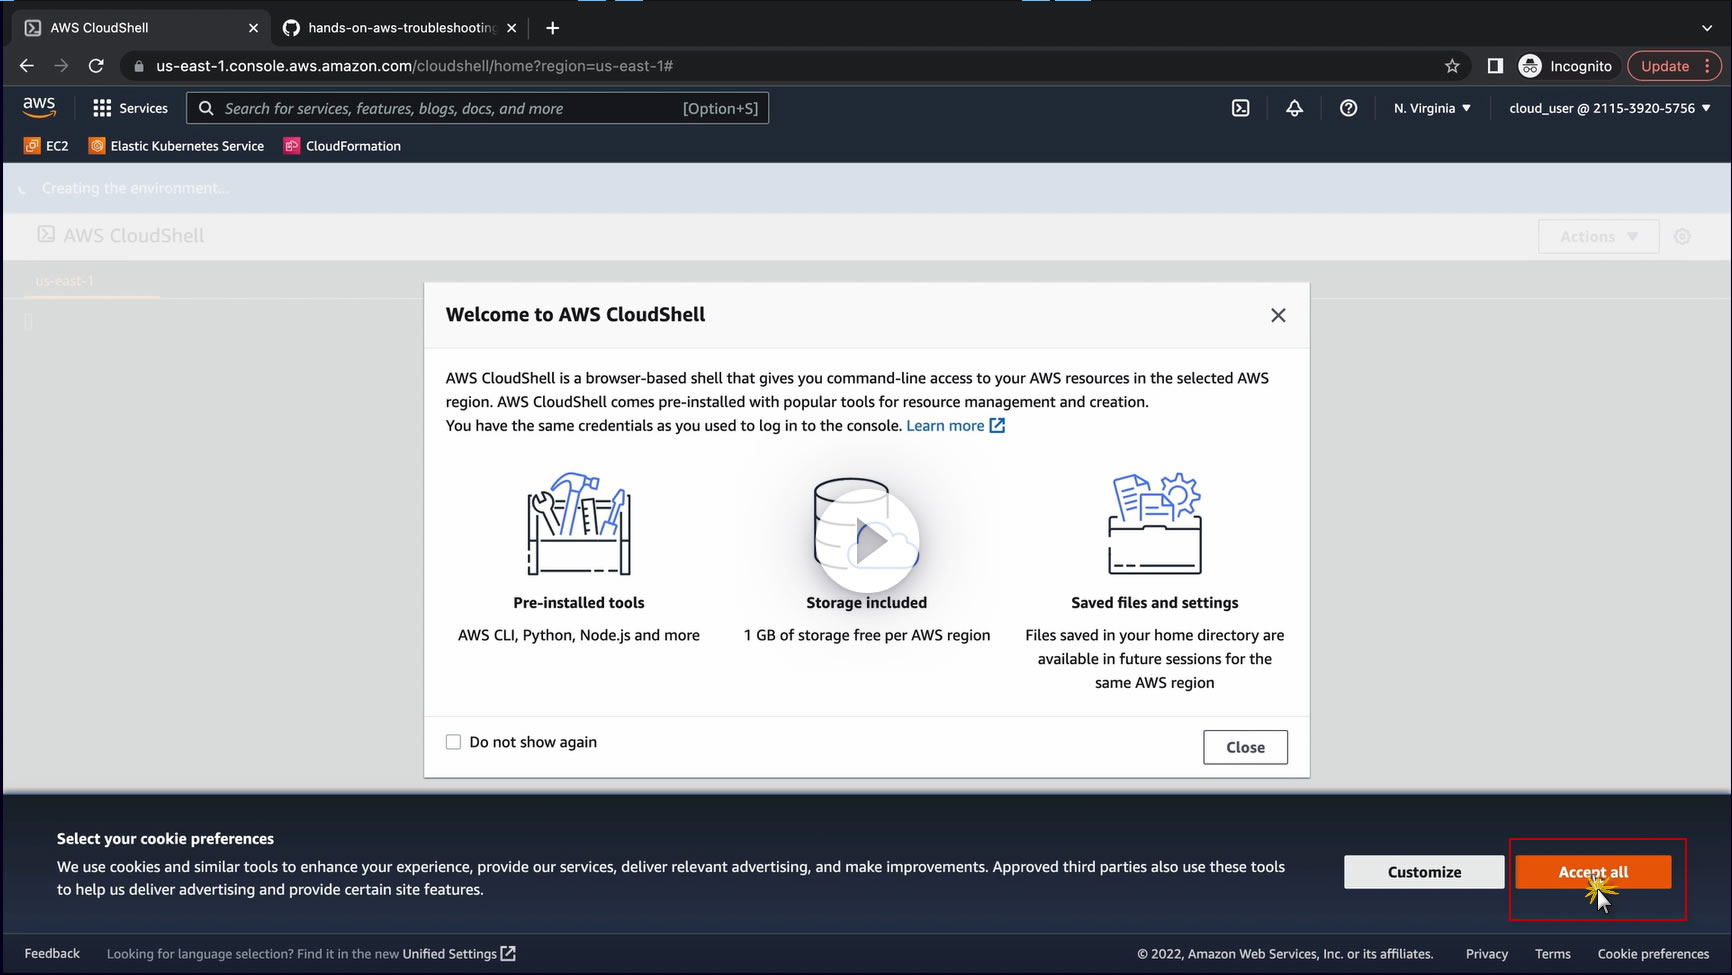
Task: Open the browser tab list chevron
Action: point(1706,28)
